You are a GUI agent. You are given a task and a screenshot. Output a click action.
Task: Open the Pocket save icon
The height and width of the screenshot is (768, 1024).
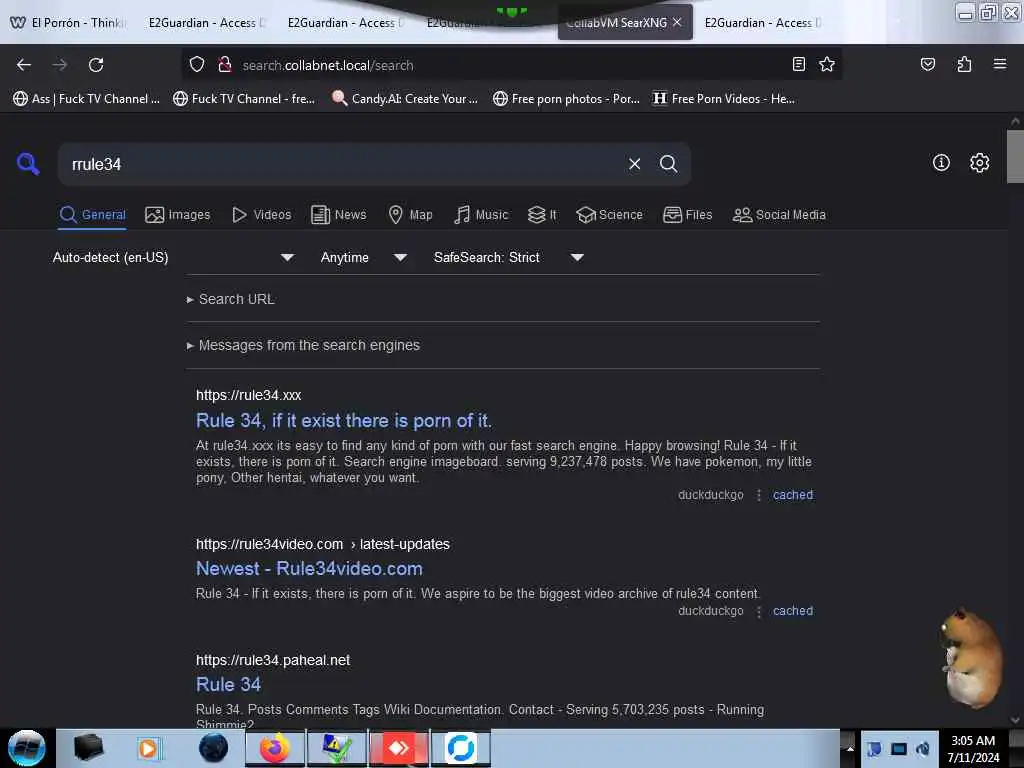(x=927, y=64)
